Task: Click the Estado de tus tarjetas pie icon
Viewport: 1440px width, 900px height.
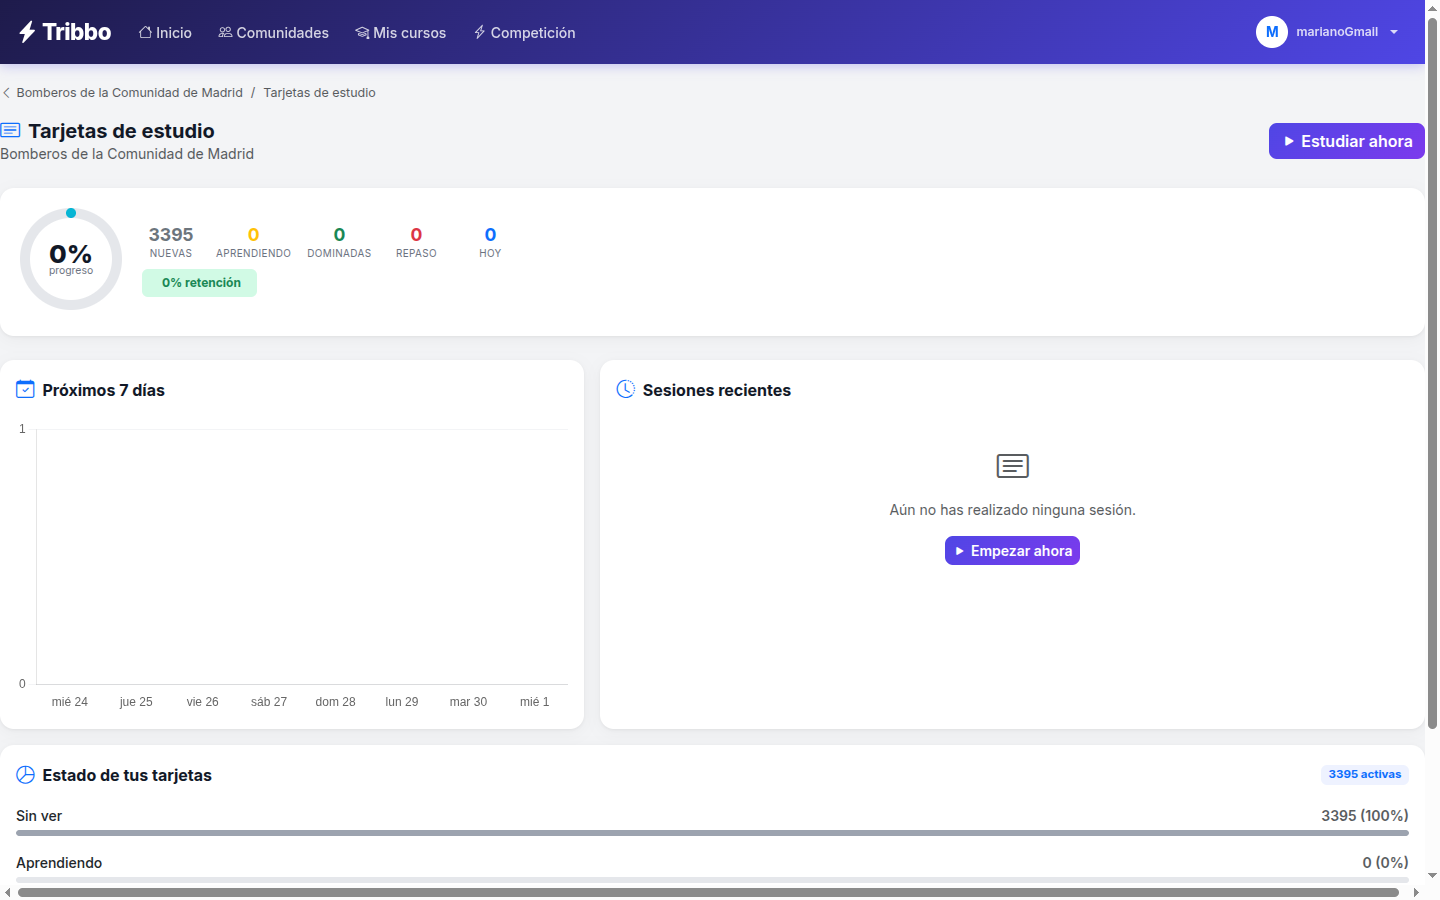Action: tap(25, 775)
